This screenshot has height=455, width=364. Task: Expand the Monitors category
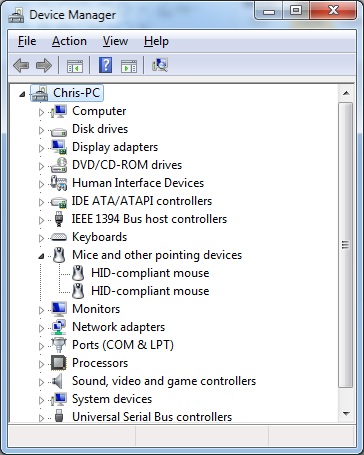coord(41,310)
